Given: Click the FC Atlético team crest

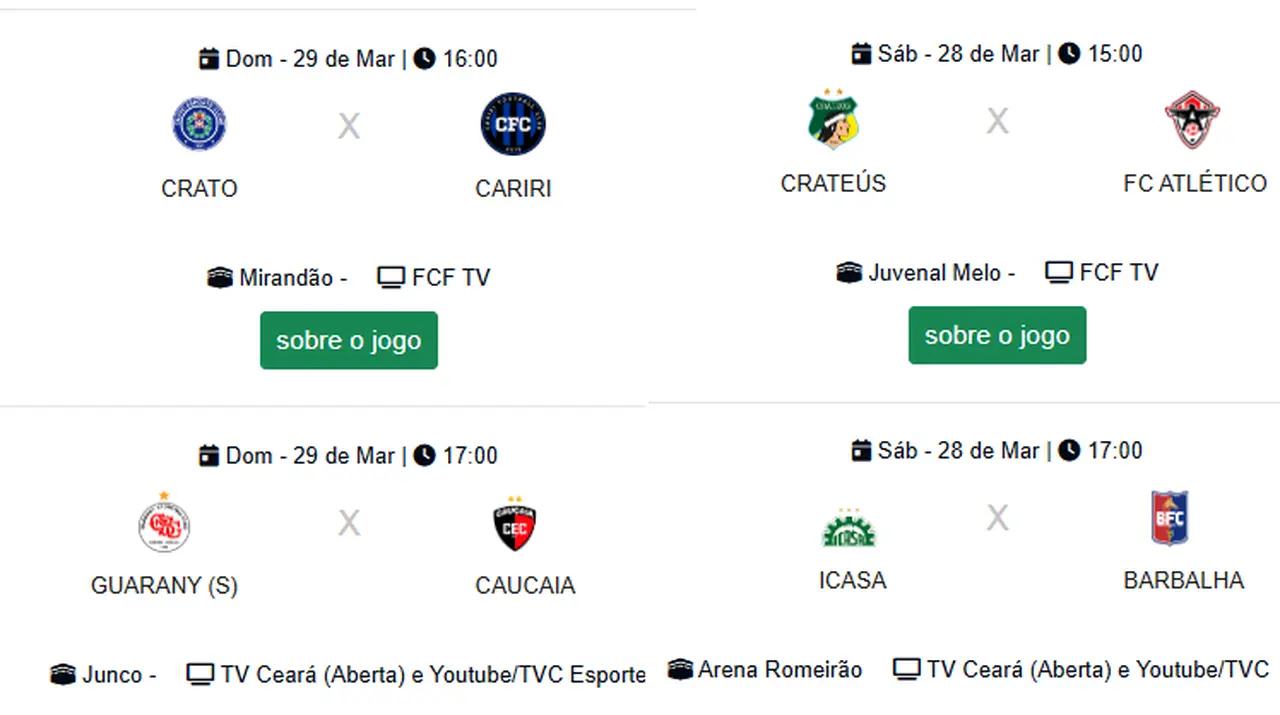Looking at the screenshot, I should [1193, 120].
